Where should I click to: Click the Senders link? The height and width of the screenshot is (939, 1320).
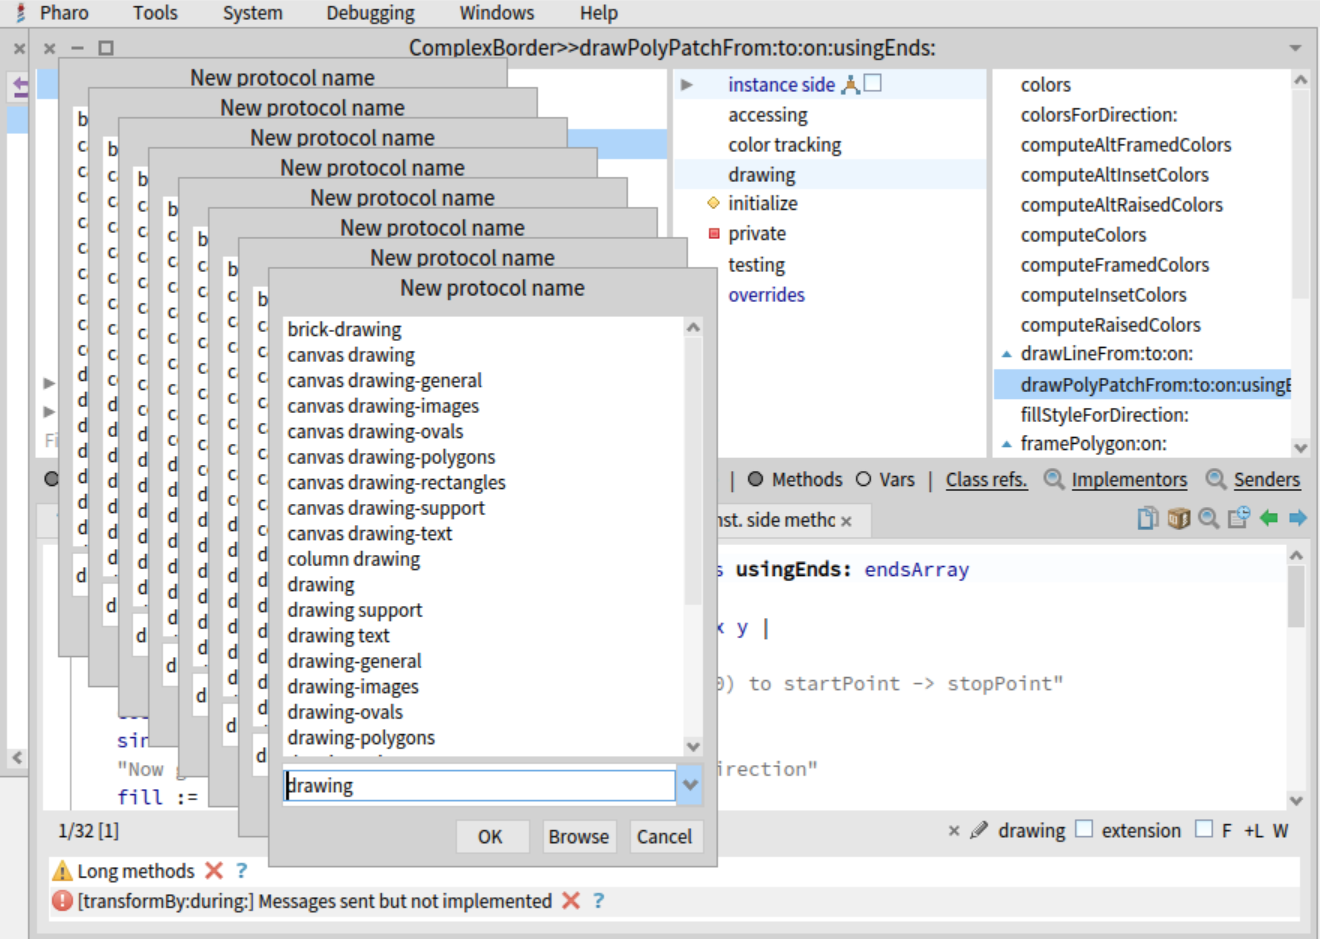click(1267, 479)
